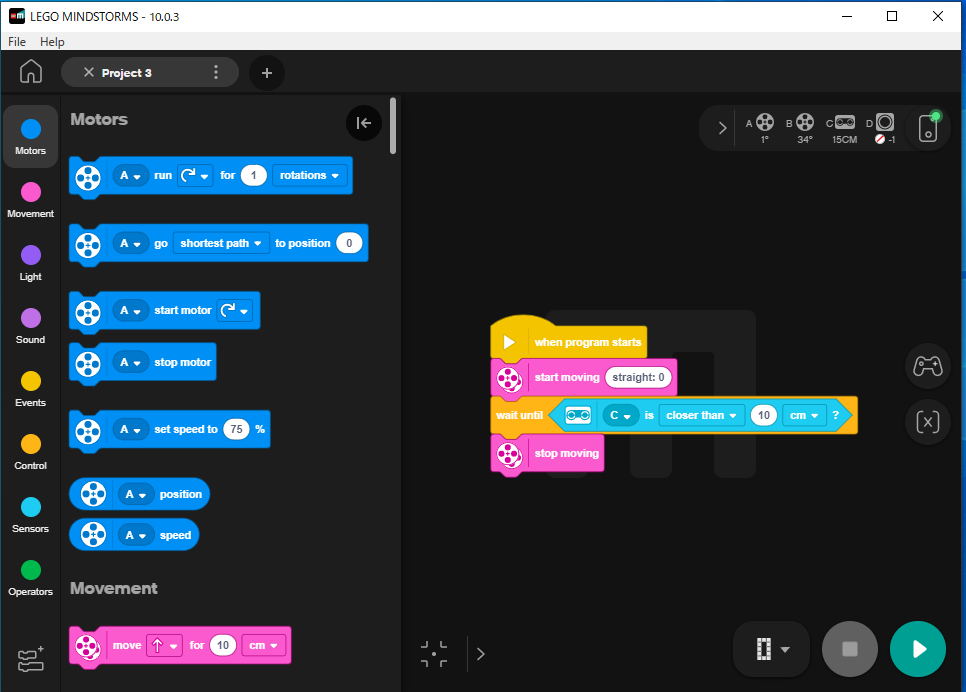Edit the set speed value 75
Screen dimensions: 966x692
(237, 429)
